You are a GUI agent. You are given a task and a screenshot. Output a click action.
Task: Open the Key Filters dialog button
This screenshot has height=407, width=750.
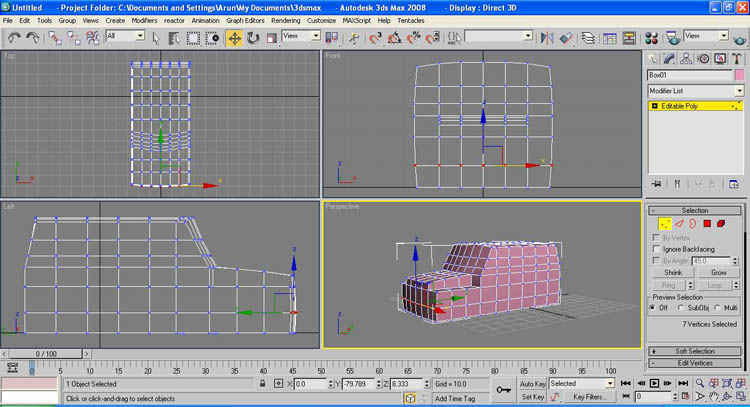click(589, 397)
